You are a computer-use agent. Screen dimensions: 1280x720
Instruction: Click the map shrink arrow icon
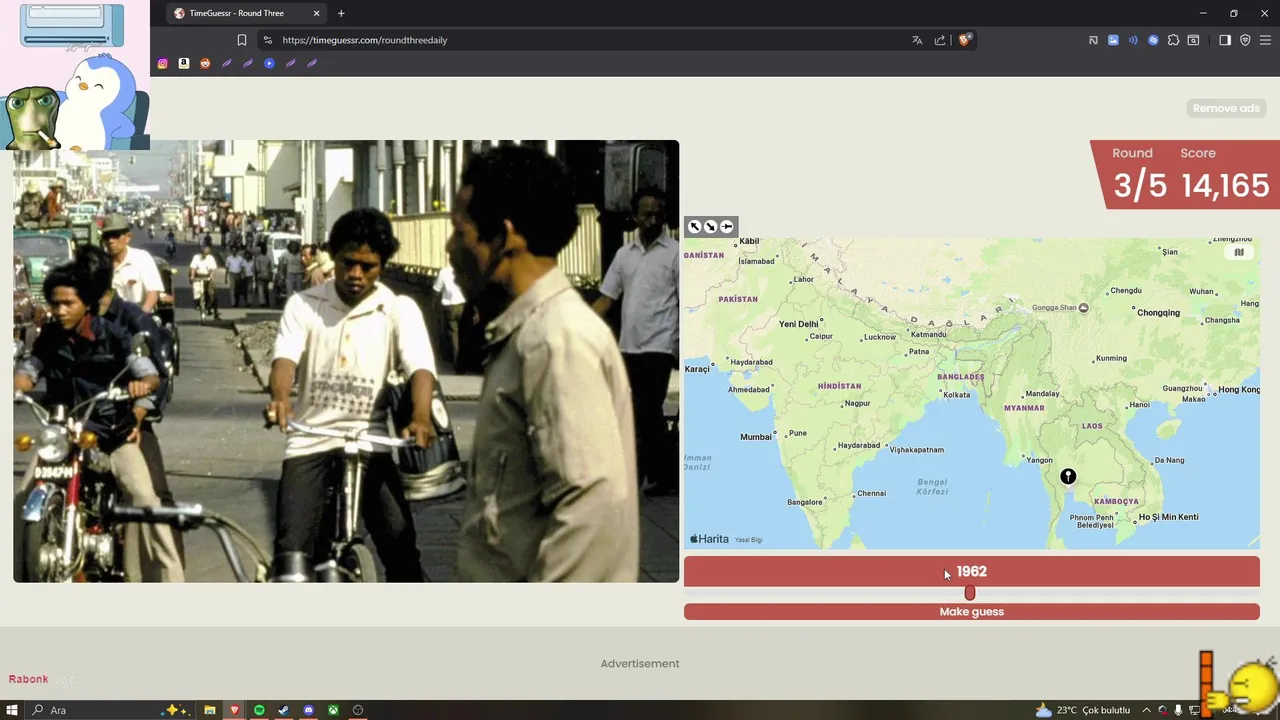(x=711, y=226)
